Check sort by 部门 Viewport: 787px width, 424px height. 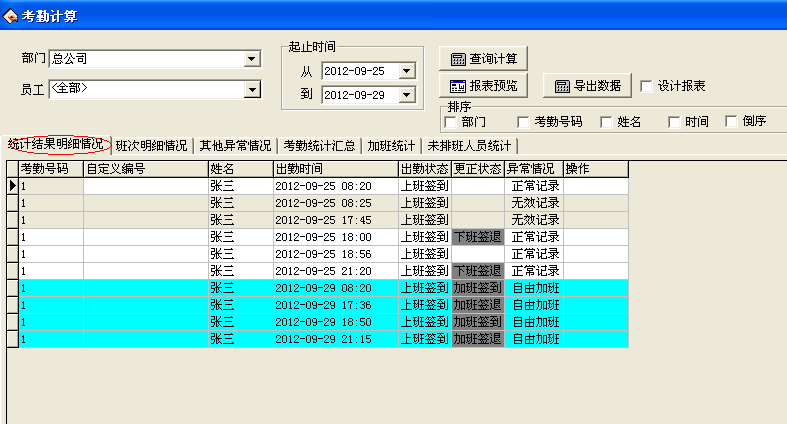click(450, 122)
